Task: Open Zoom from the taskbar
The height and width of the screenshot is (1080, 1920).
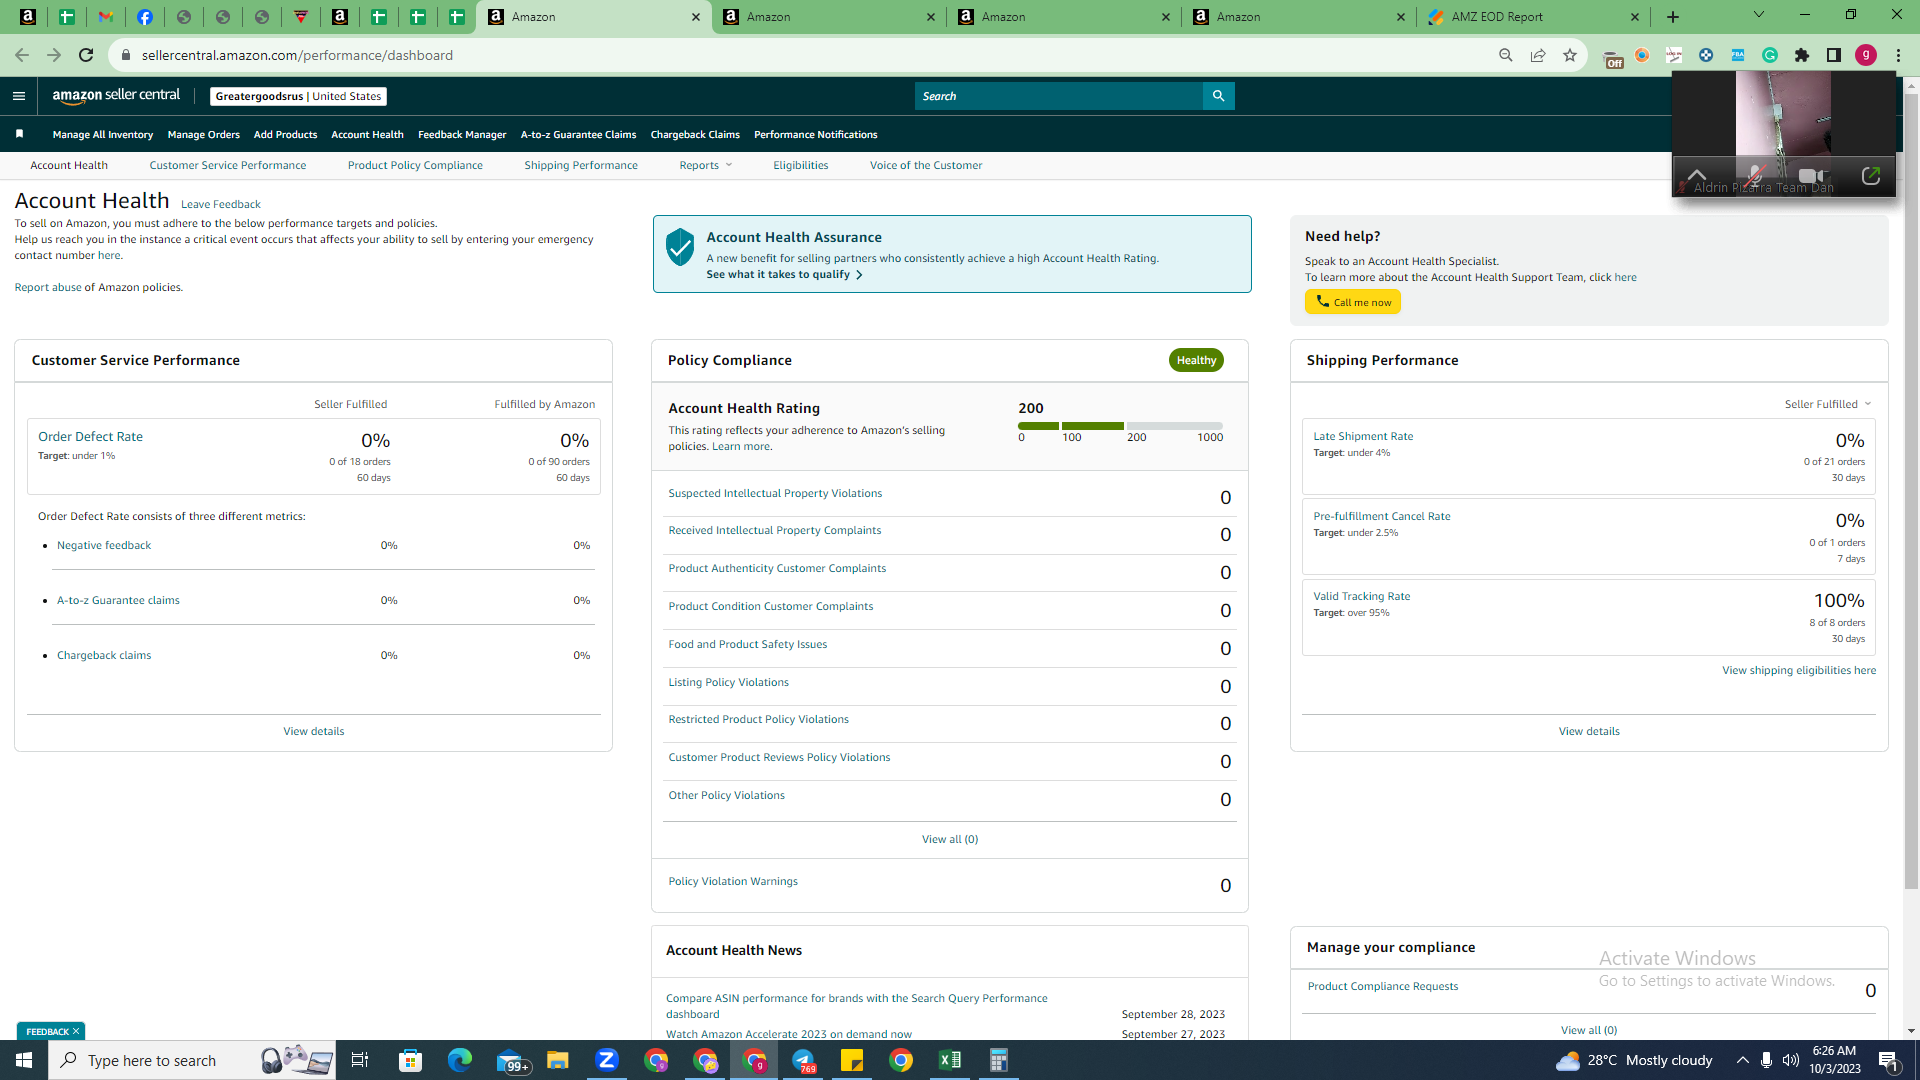Action: click(606, 1060)
